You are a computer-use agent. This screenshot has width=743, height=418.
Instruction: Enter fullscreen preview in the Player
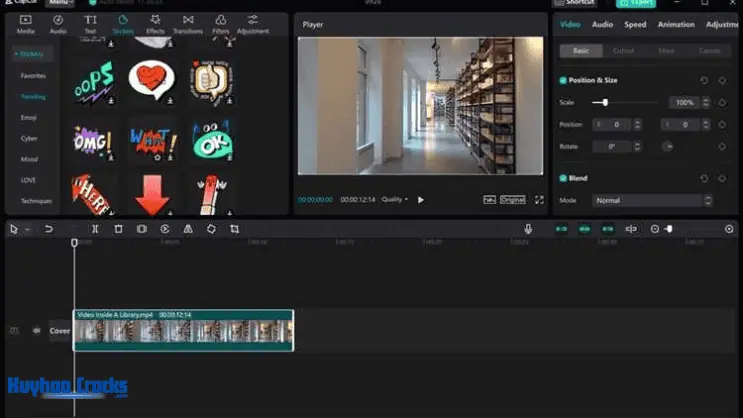click(x=539, y=200)
